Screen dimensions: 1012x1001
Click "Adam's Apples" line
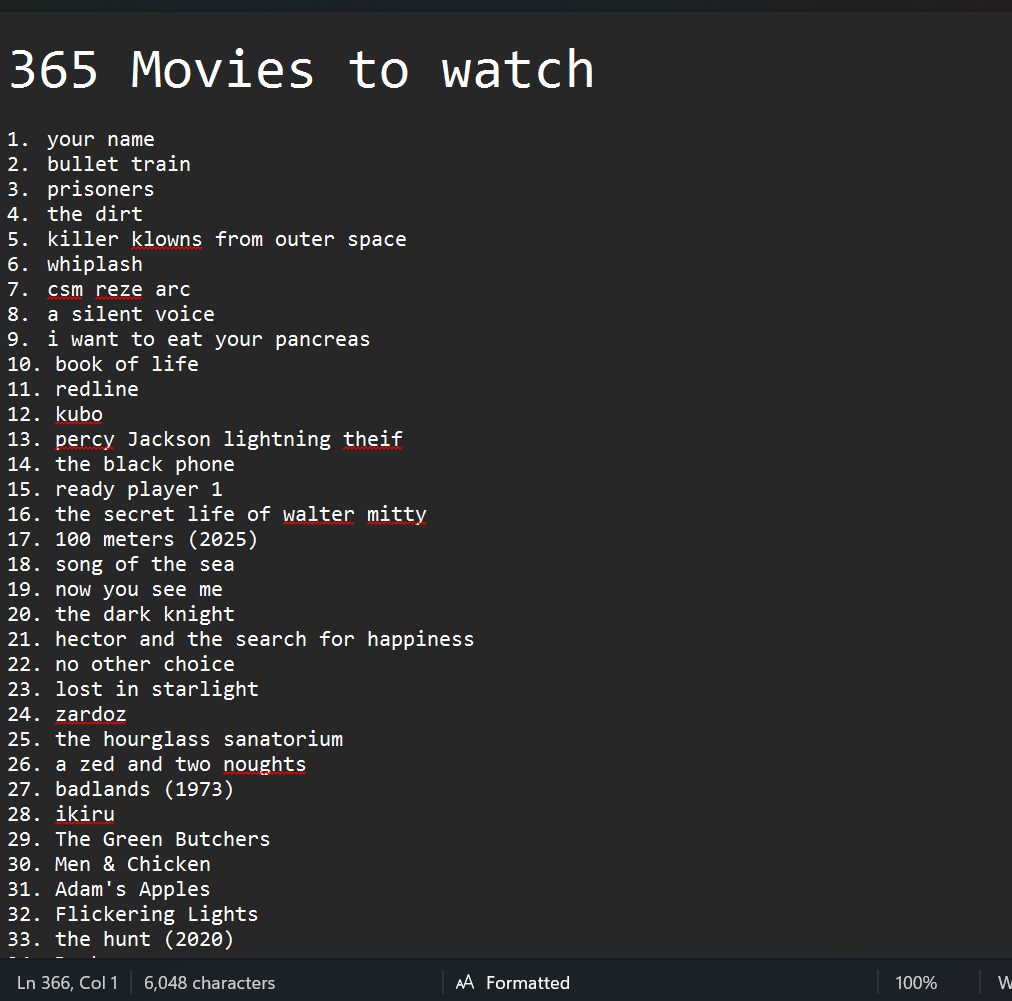tap(133, 889)
